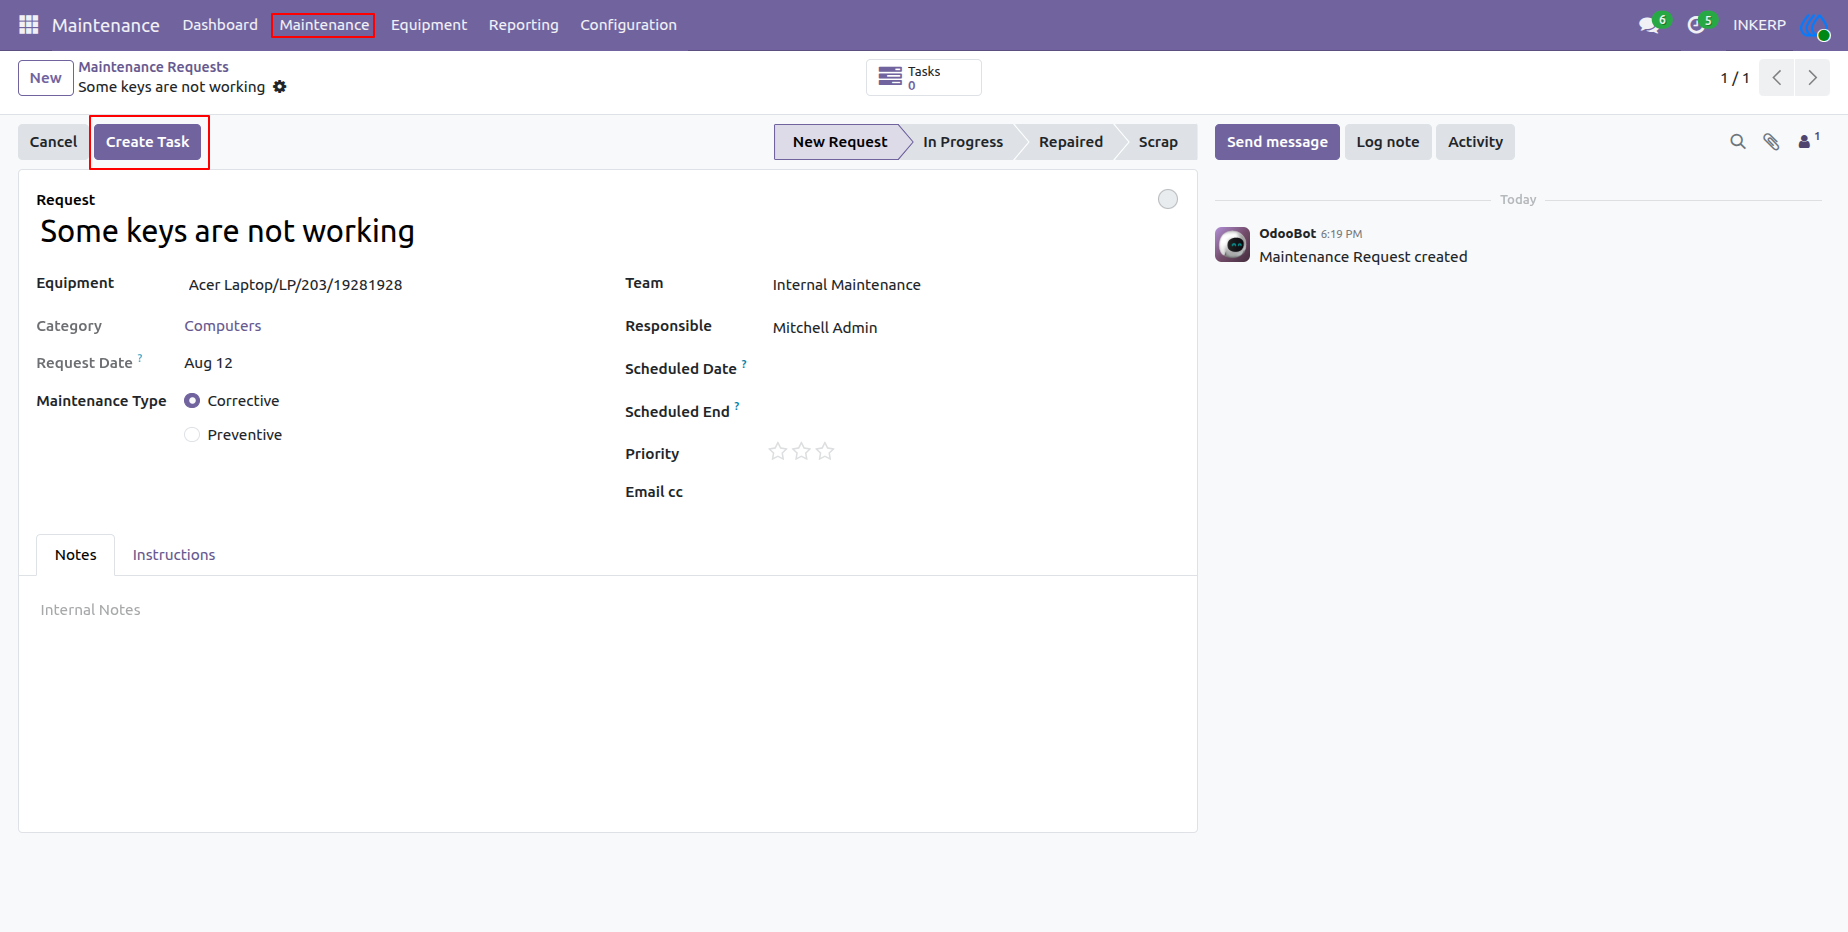Set priority to one star

pos(778,452)
